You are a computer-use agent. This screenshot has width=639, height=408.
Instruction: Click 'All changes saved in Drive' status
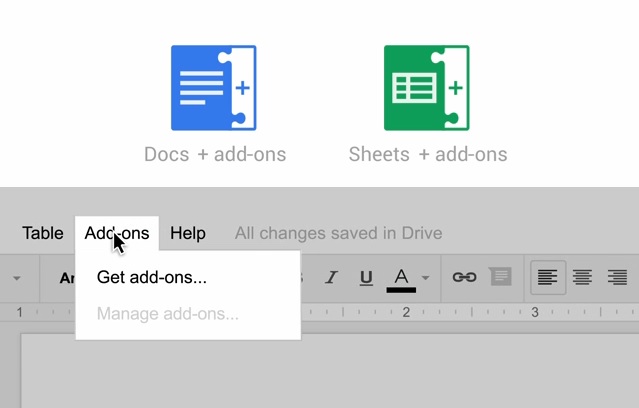pyautogui.click(x=338, y=233)
